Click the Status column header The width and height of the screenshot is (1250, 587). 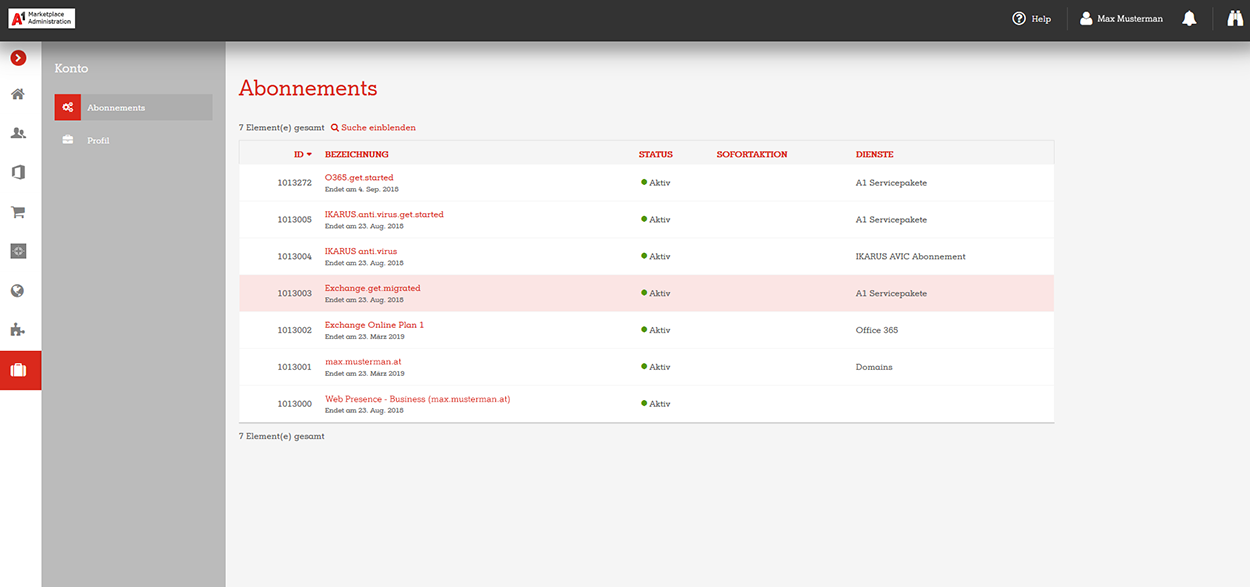tap(656, 155)
